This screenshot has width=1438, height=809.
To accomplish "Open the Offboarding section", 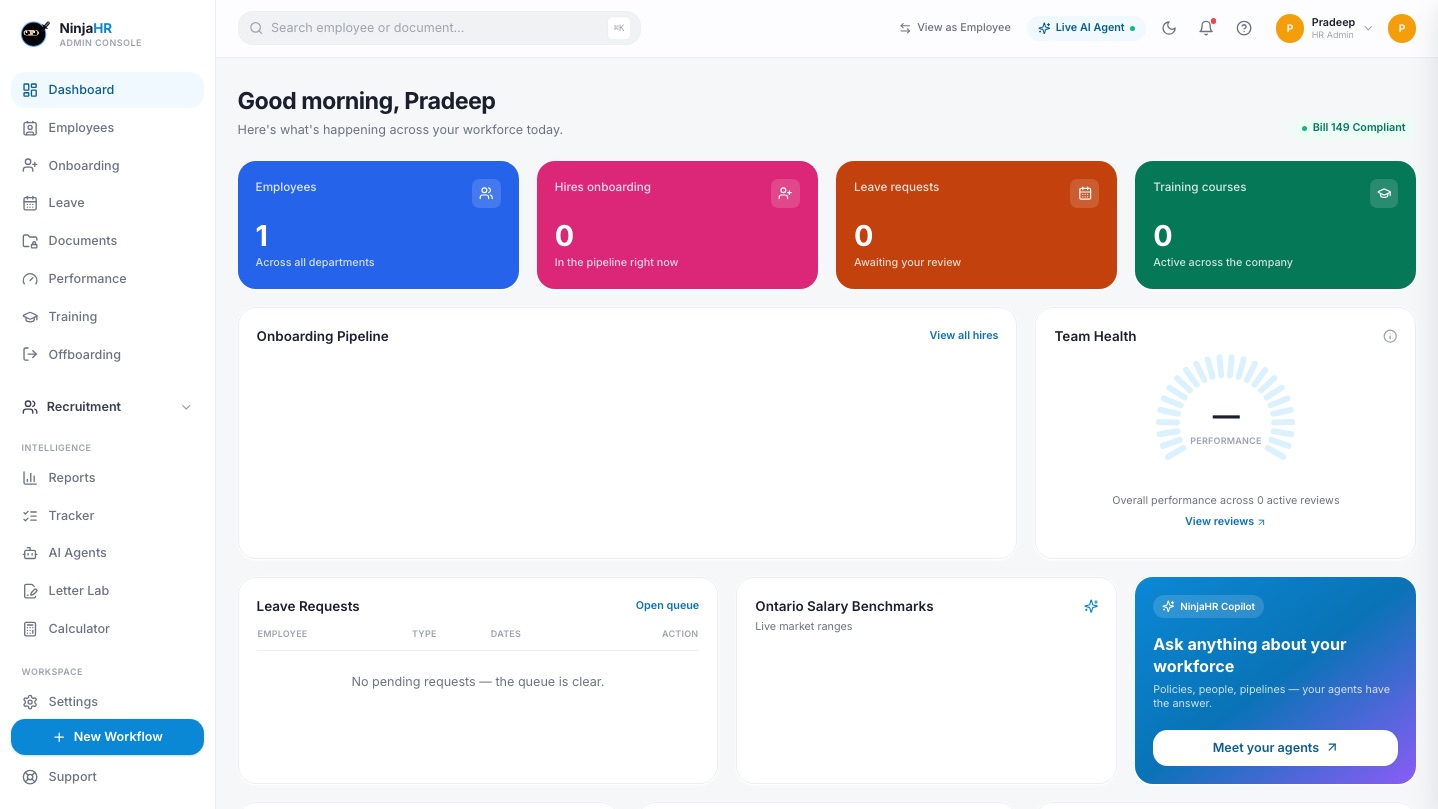I will [107, 355].
